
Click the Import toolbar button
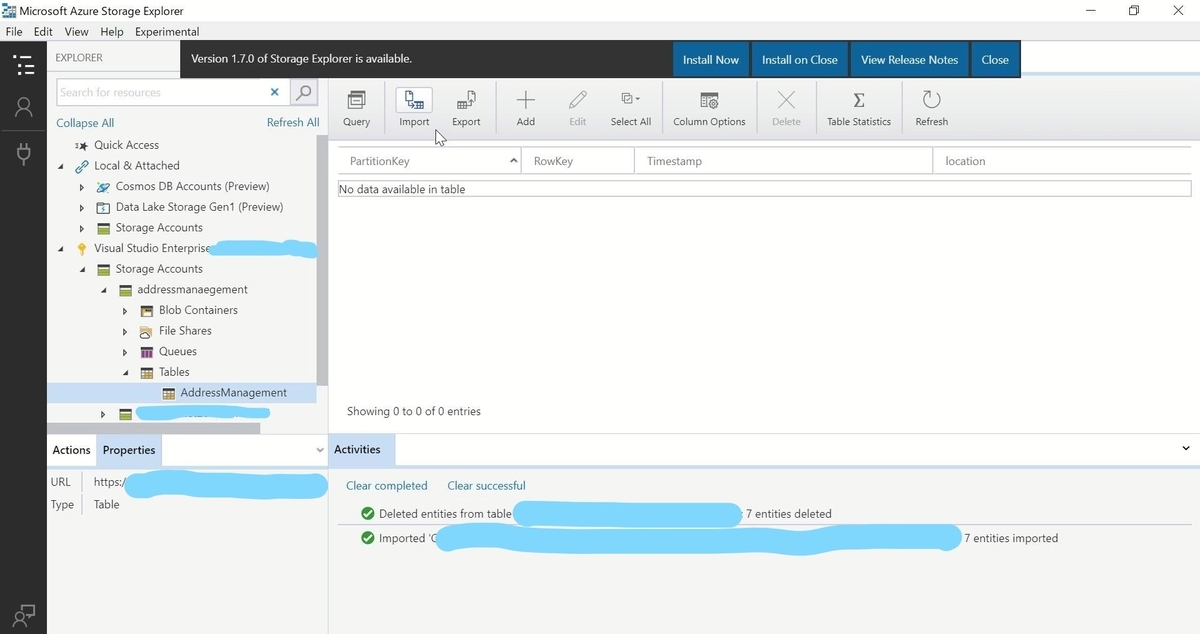414,109
